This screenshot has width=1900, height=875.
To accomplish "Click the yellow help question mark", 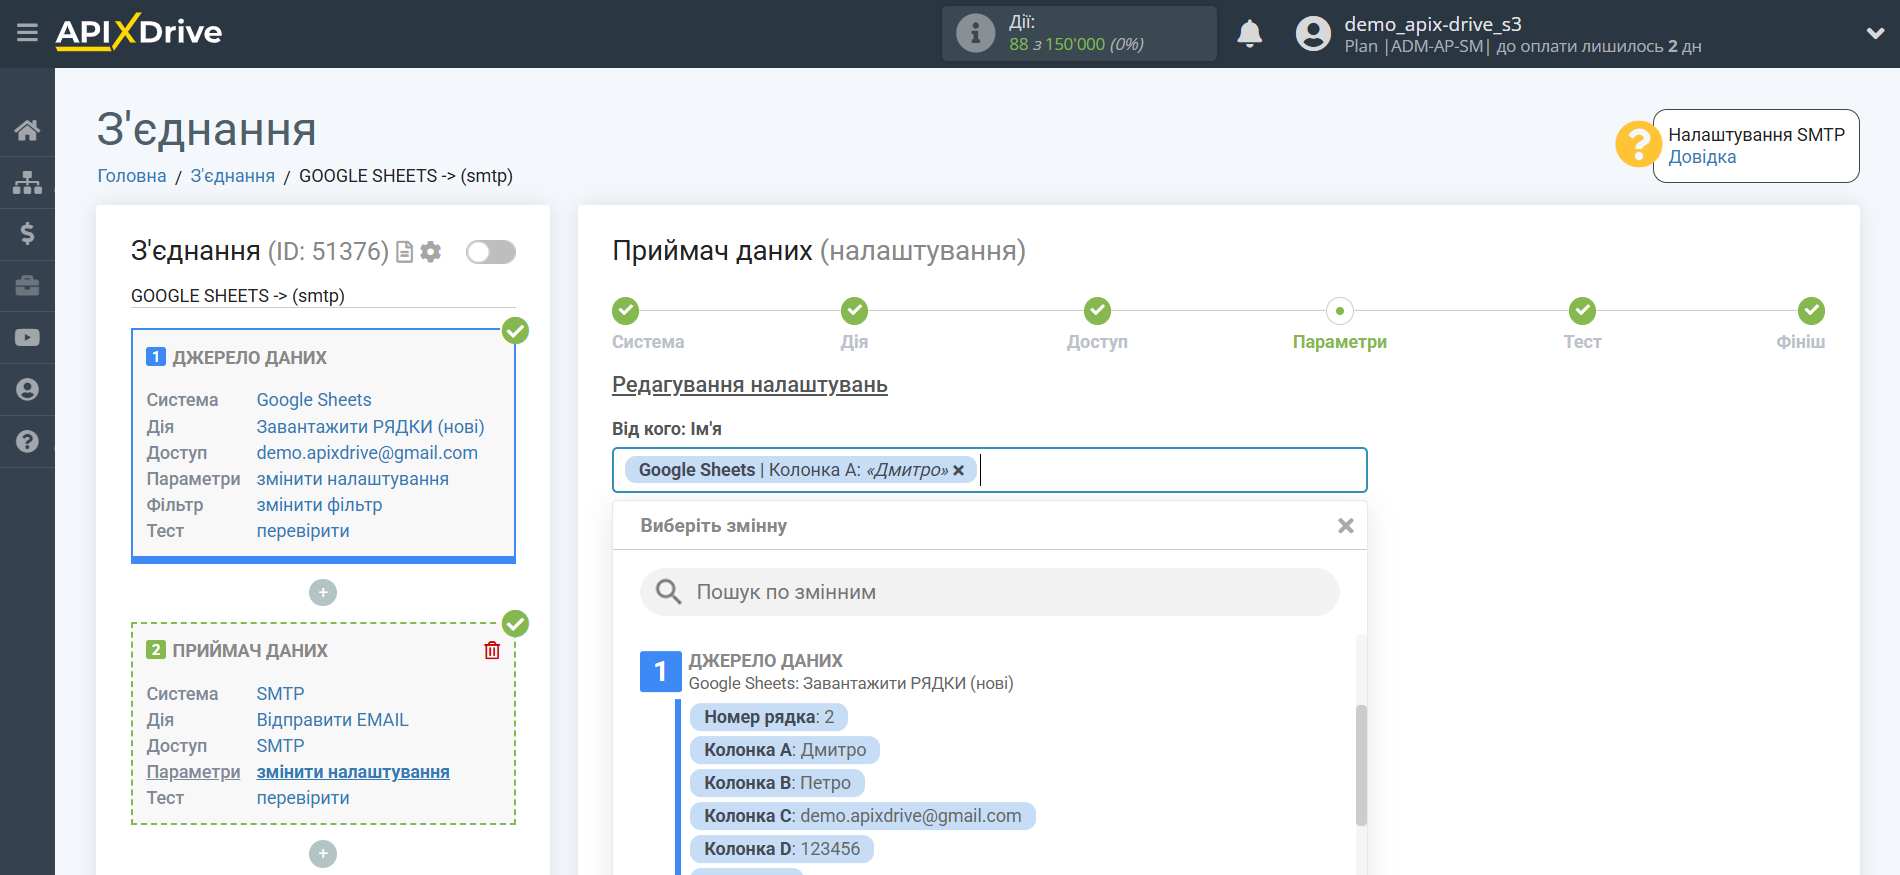I will click(1638, 145).
